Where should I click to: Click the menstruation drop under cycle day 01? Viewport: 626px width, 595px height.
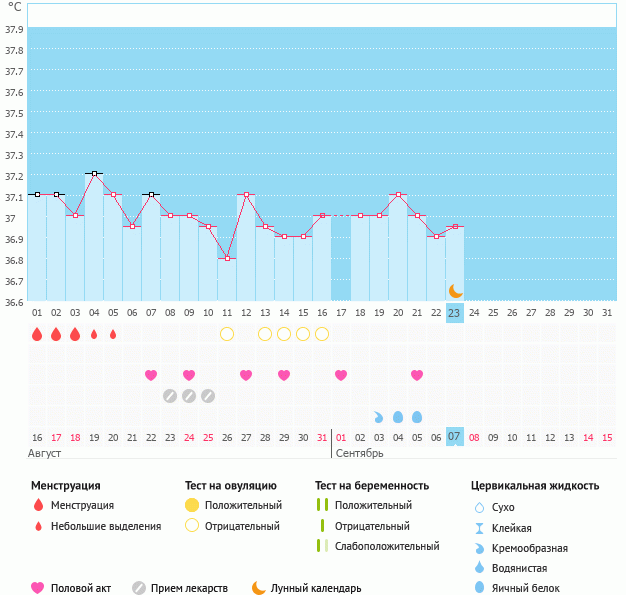(37, 334)
